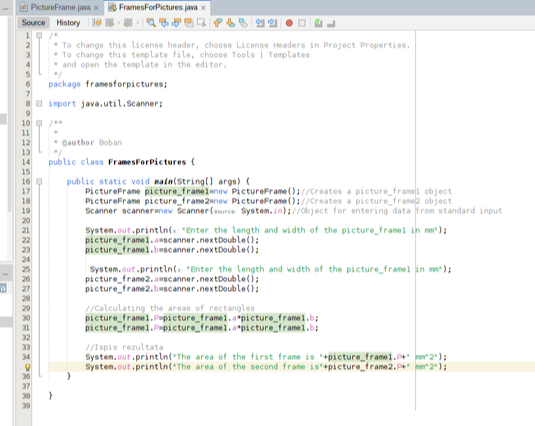The image size is (535, 426).
Task: Close the PictureFrame.java tab
Action: coord(96,8)
